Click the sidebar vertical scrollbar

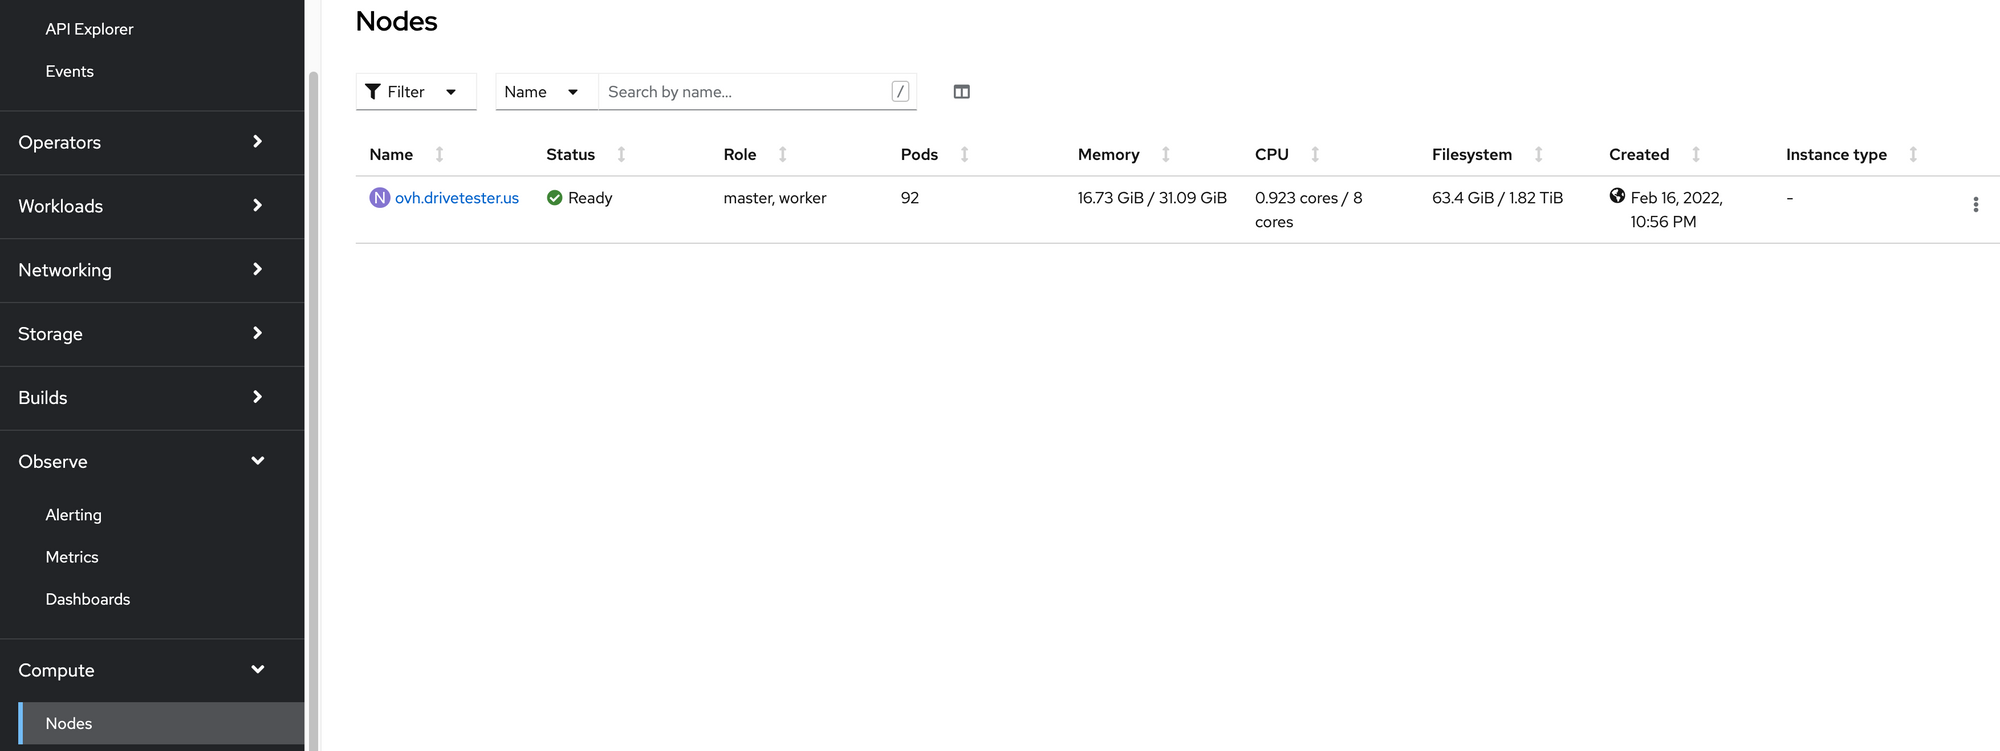click(x=313, y=410)
